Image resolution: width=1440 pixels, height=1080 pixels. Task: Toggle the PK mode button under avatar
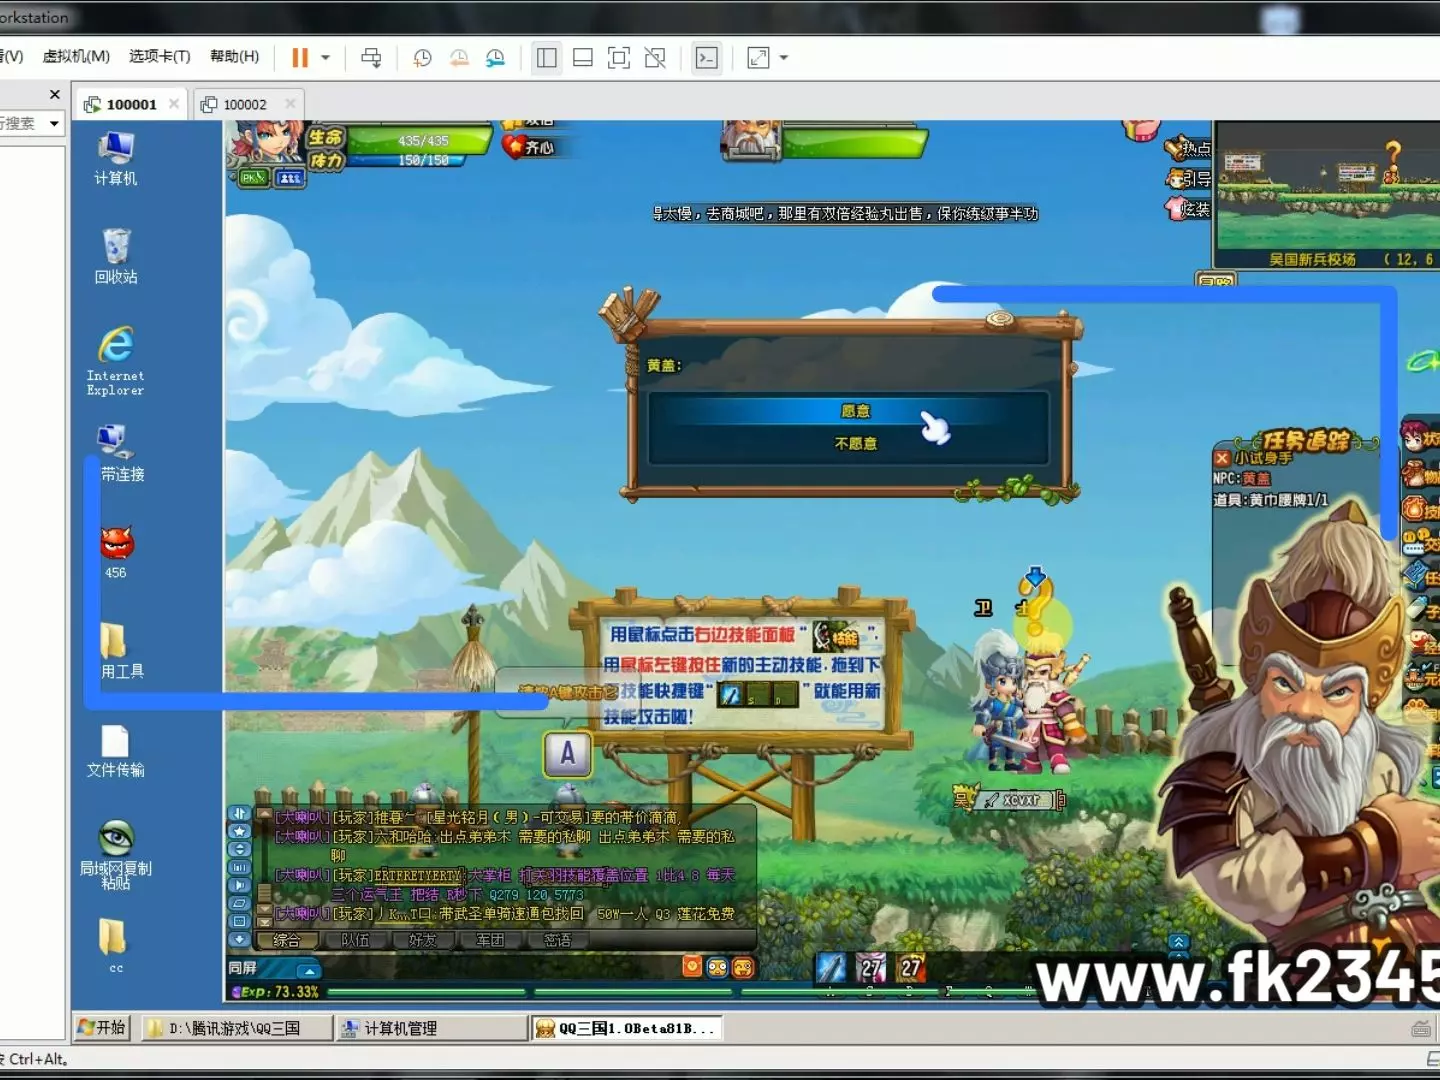tap(254, 178)
